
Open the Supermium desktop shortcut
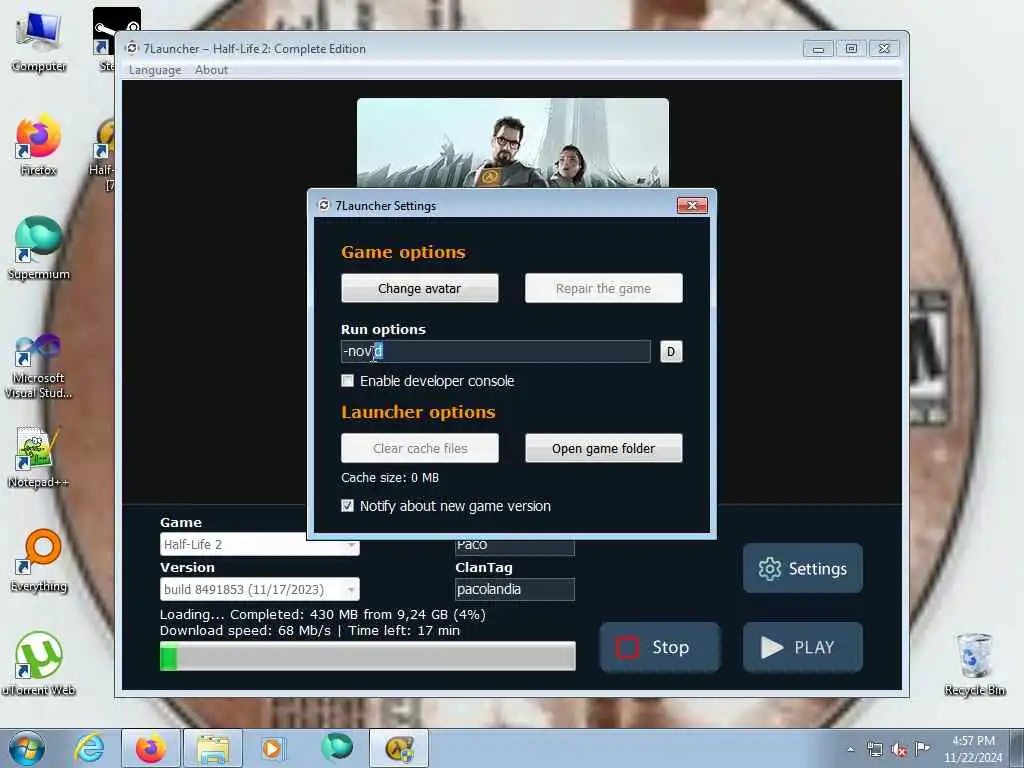click(39, 249)
